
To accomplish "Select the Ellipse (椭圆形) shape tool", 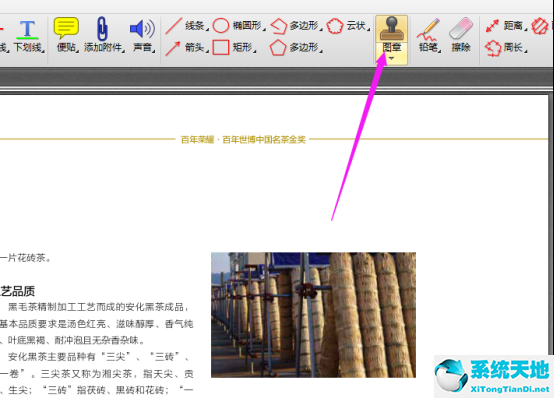I will pos(238,26).
